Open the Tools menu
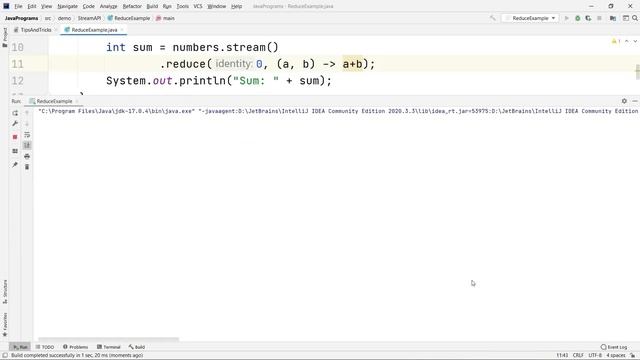 [x=182, y=6]
